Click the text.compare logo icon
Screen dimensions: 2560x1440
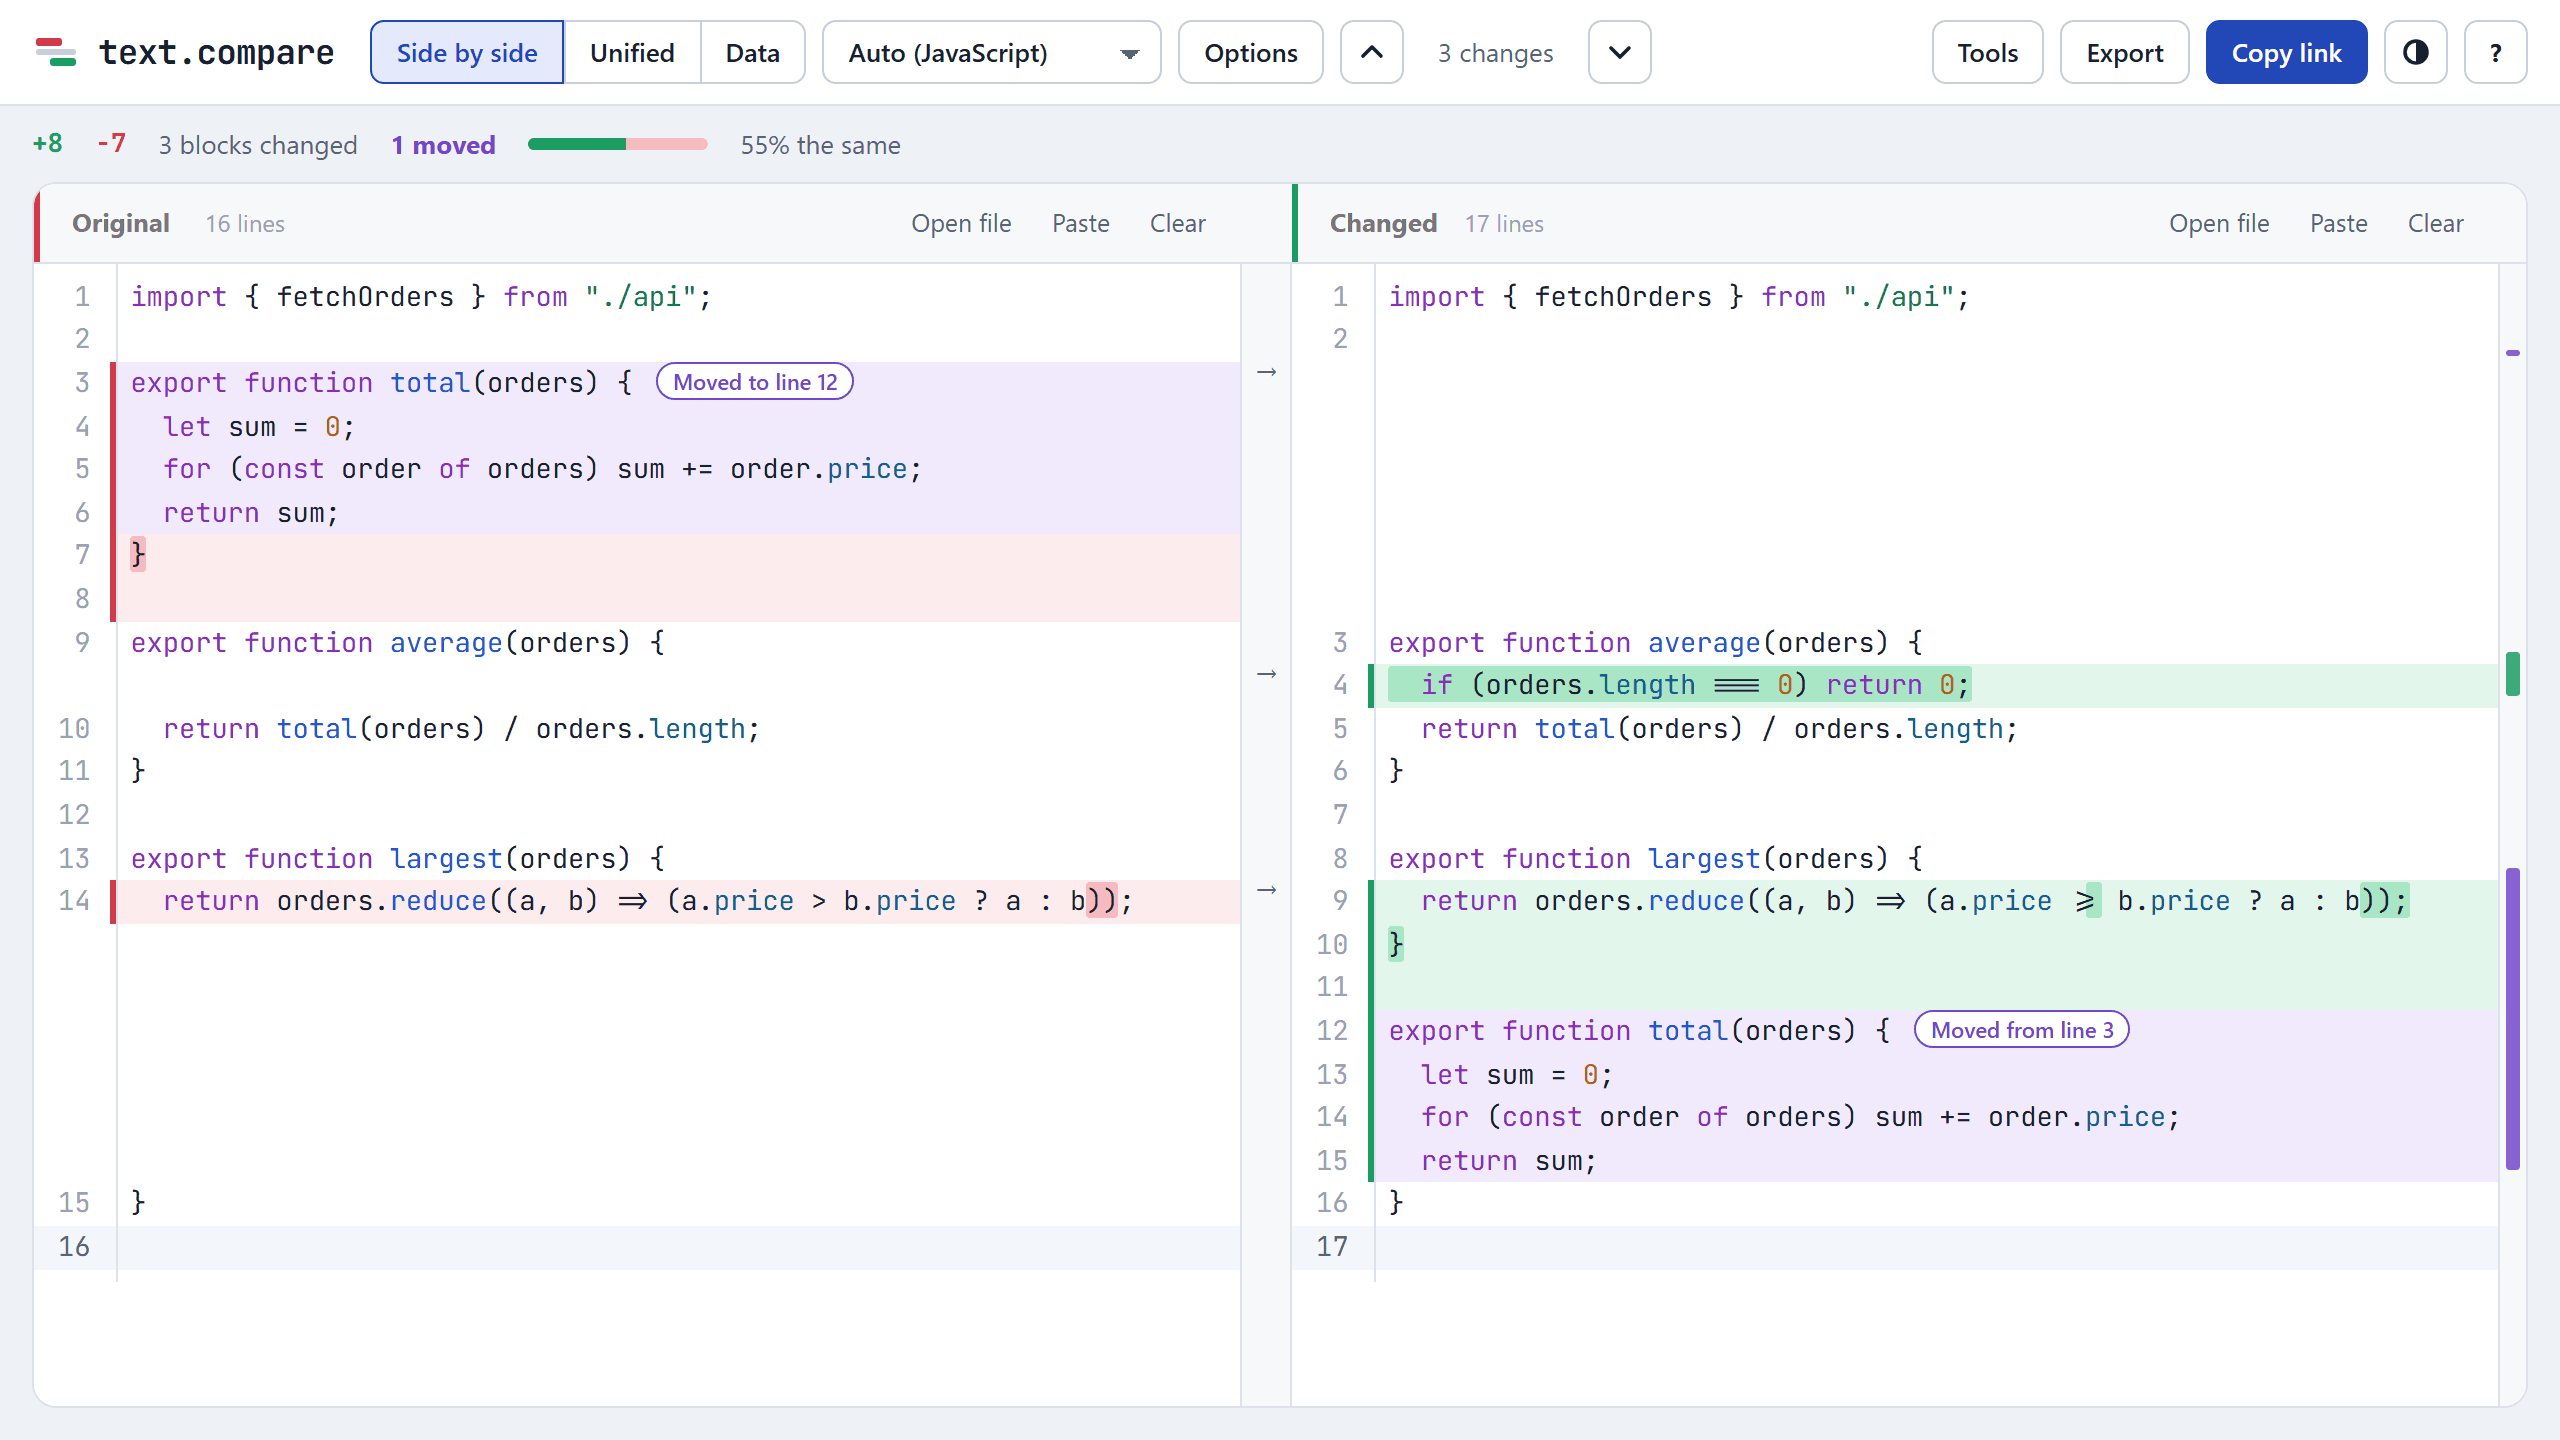[56, 52]
